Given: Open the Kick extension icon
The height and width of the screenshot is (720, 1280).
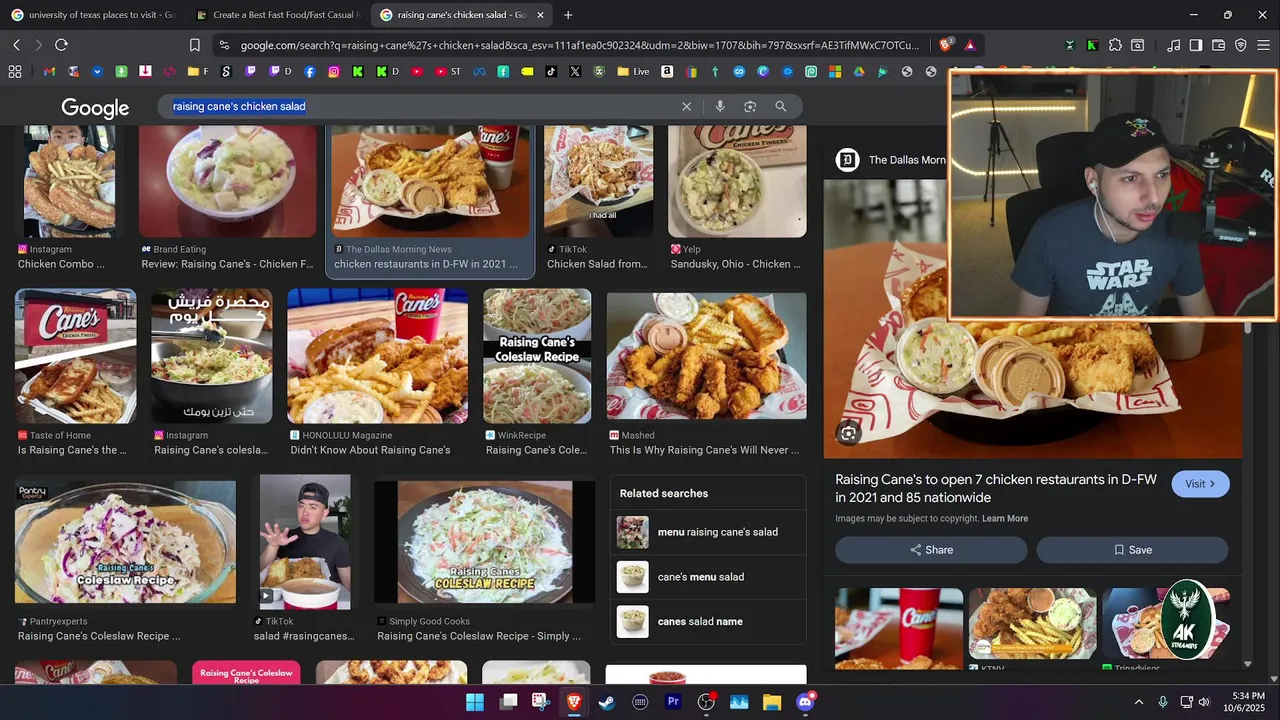Looking at the screenshot, I should click(x=1092, y=45).
